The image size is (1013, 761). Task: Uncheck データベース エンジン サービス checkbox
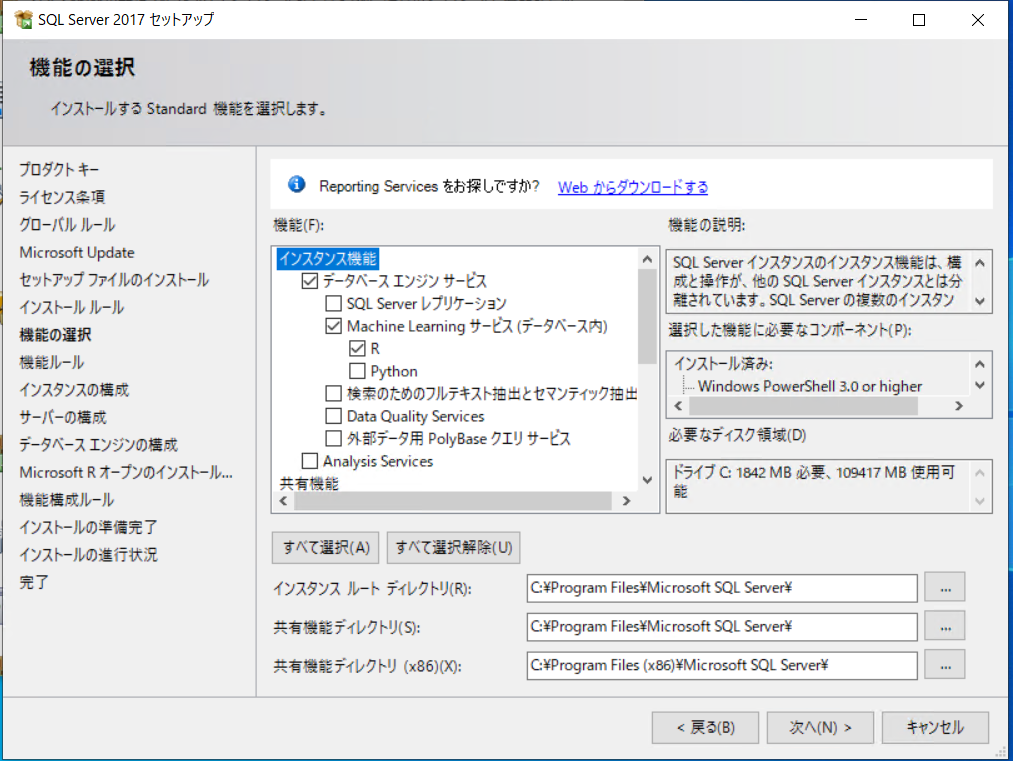(x=309, y=280)
